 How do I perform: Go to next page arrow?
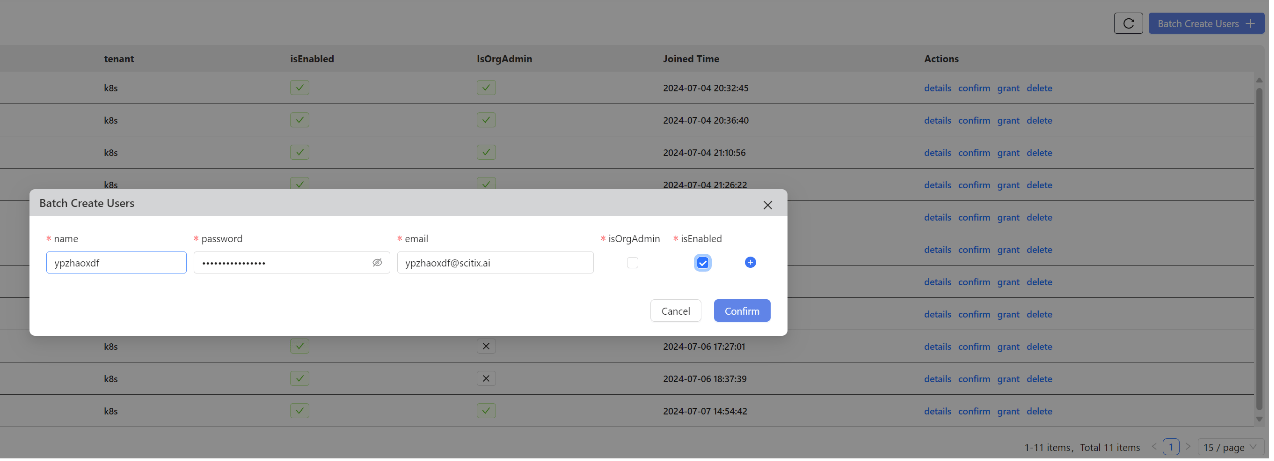point(1188,447)
